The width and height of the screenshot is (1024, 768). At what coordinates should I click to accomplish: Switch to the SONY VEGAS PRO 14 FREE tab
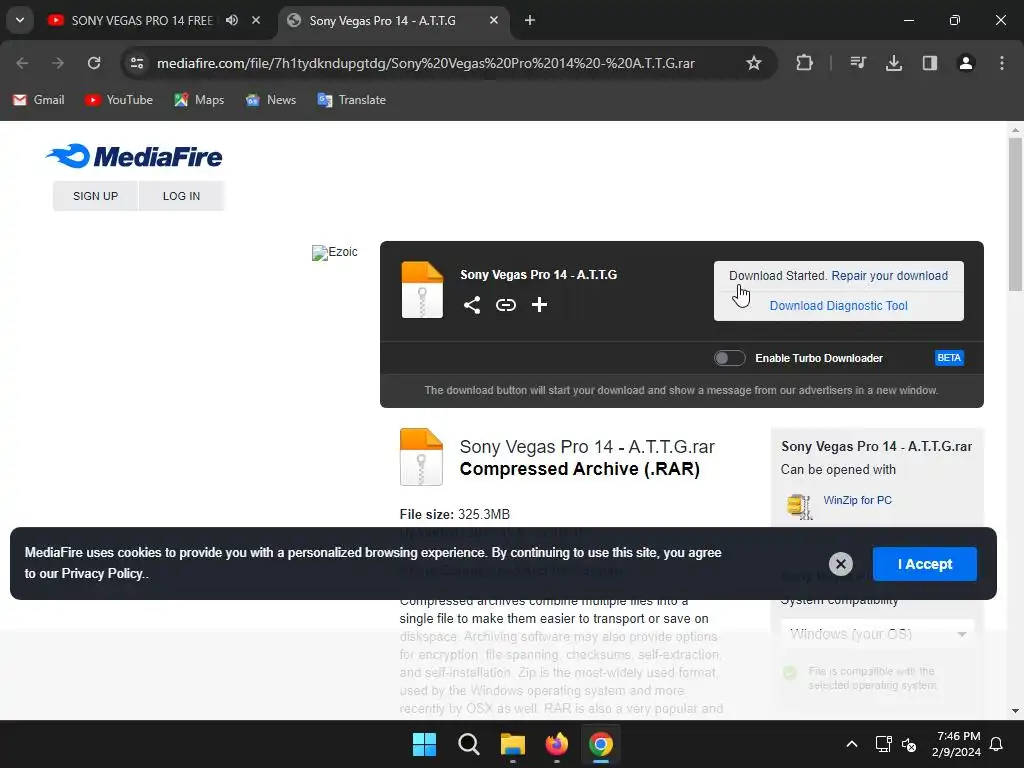(142, 20)
